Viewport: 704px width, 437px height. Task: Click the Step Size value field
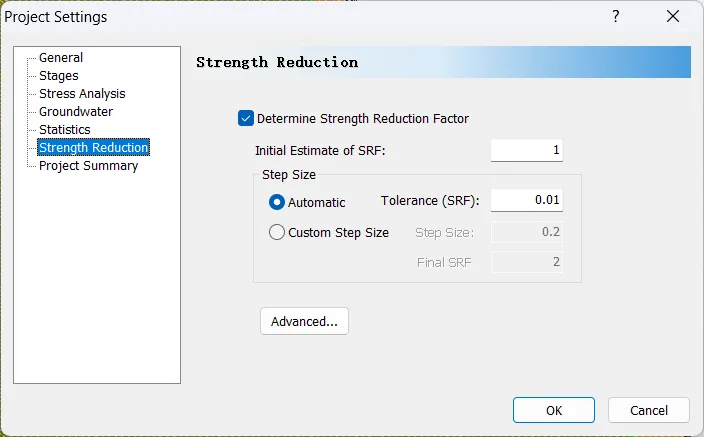526,233
